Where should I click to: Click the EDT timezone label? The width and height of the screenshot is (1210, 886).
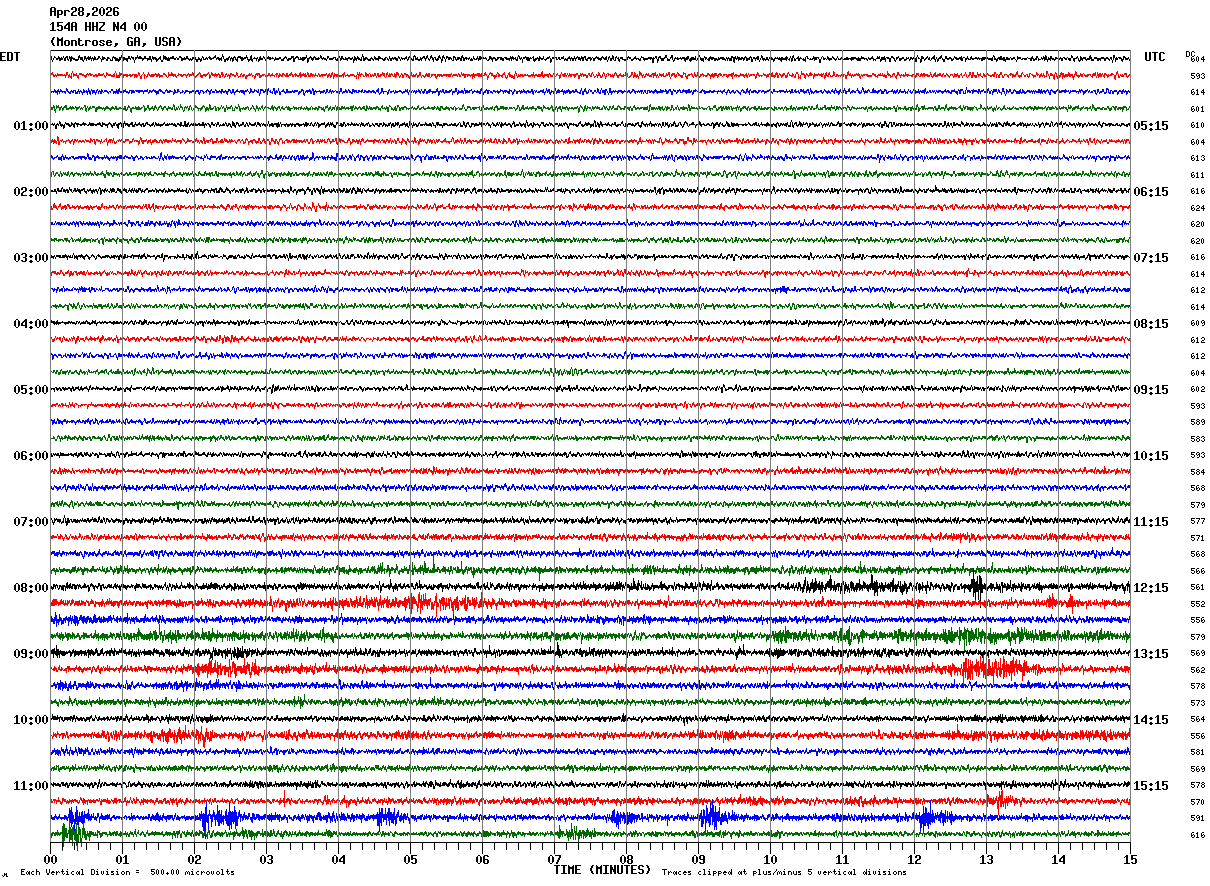10,57
